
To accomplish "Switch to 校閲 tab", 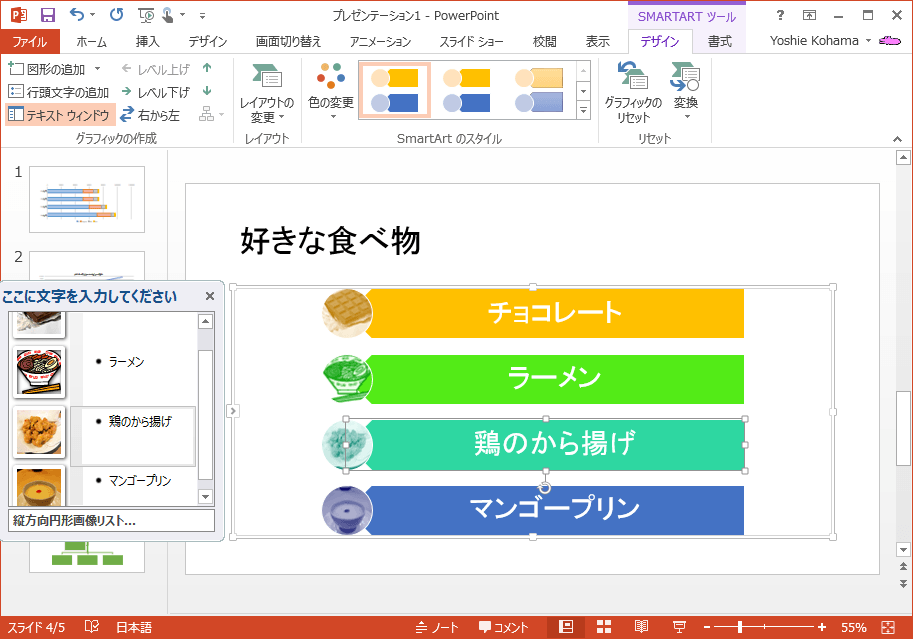I will [544, 41].
